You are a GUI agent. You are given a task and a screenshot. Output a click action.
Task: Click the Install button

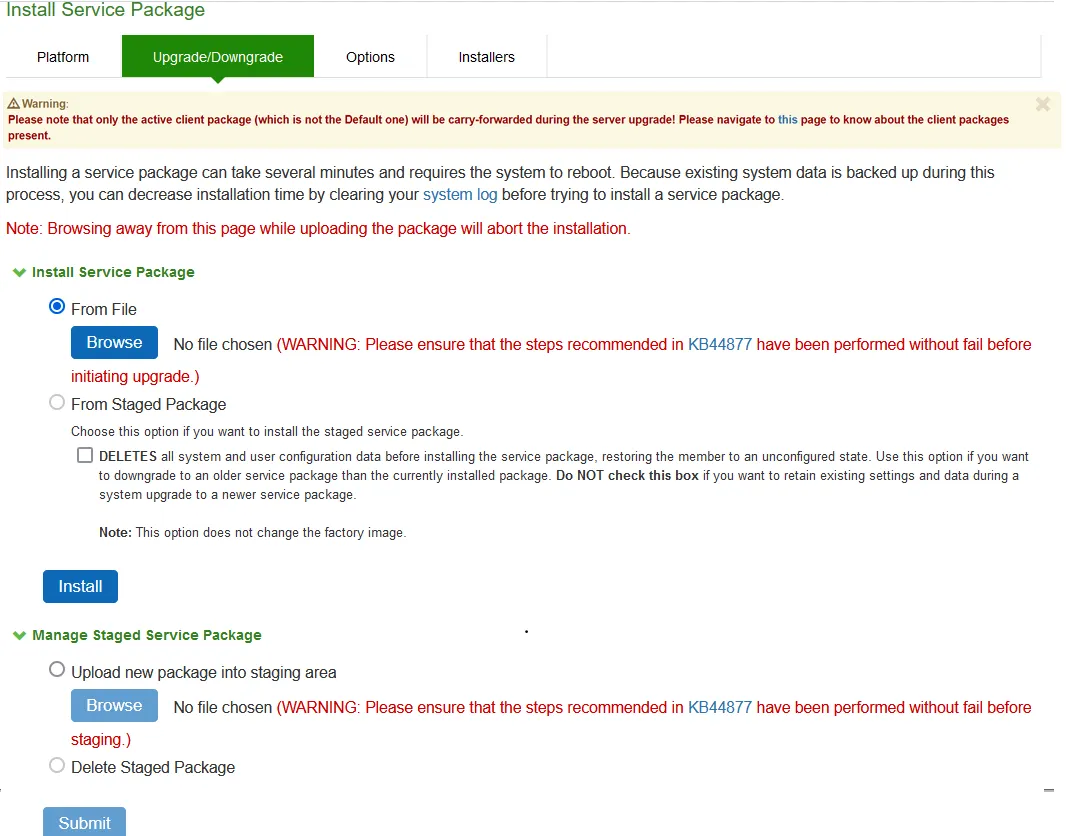coord(80,587)
